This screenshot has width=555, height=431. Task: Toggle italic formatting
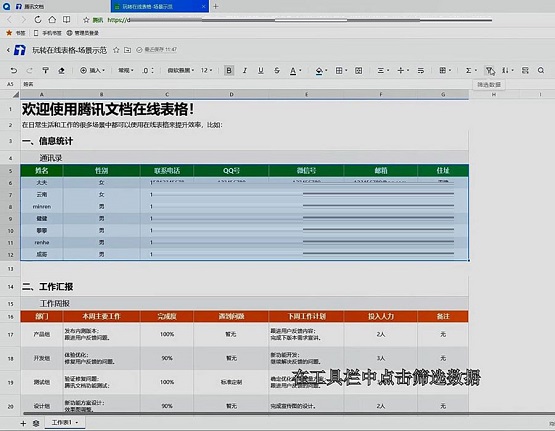point(245,70)
